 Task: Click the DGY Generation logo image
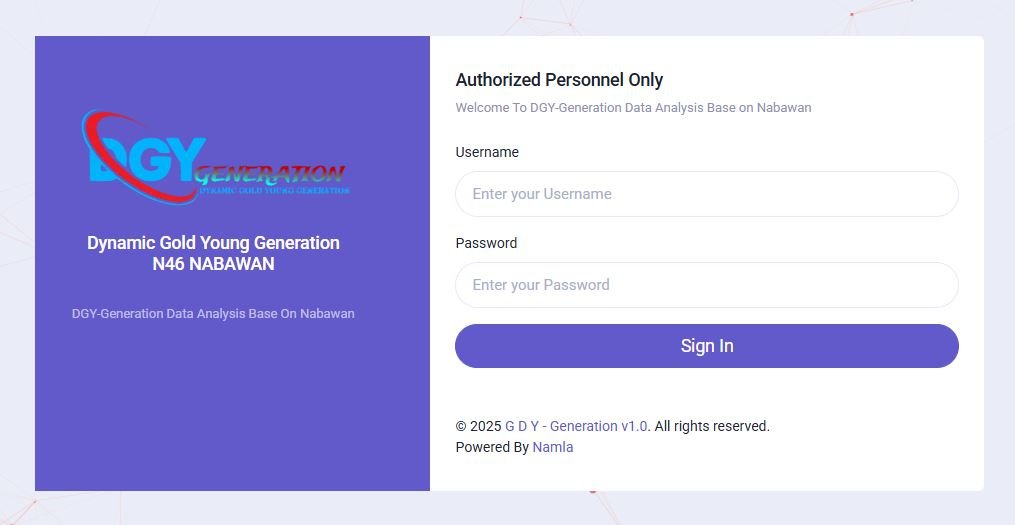215,158
